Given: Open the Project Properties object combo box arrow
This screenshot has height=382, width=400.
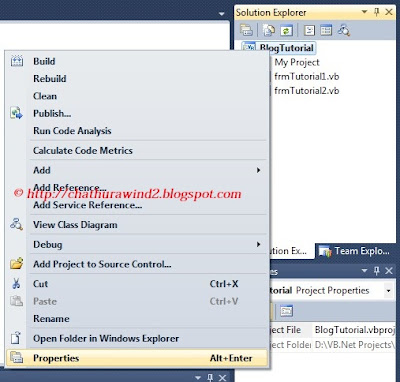Looking at the screenshot, I should pyautogui.click(x=388, y=291).
